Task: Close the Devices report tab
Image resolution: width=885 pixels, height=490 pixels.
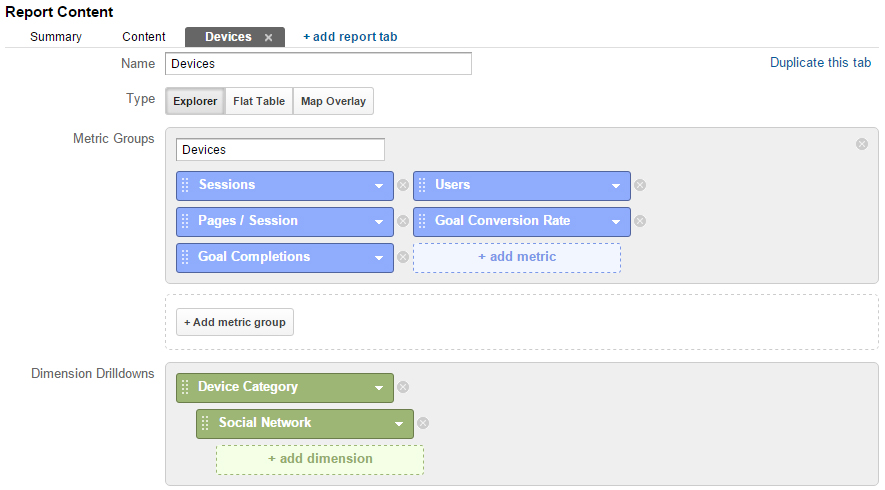Action: tap(269, 38)
